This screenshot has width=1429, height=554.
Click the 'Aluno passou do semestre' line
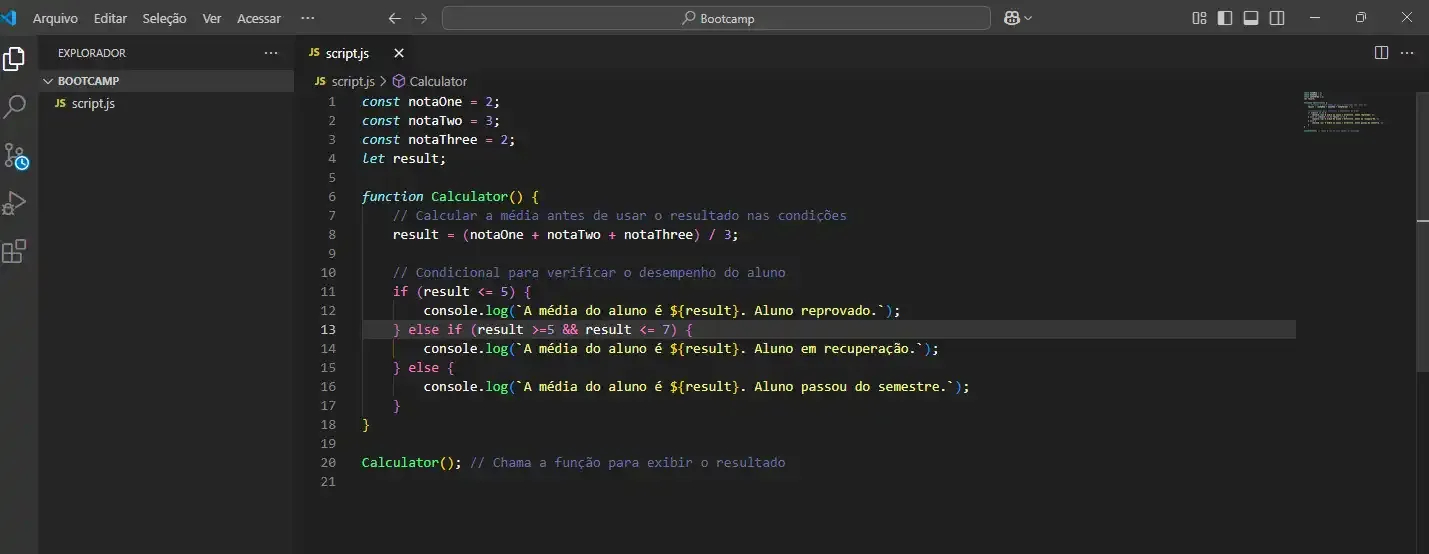point(697,386)
